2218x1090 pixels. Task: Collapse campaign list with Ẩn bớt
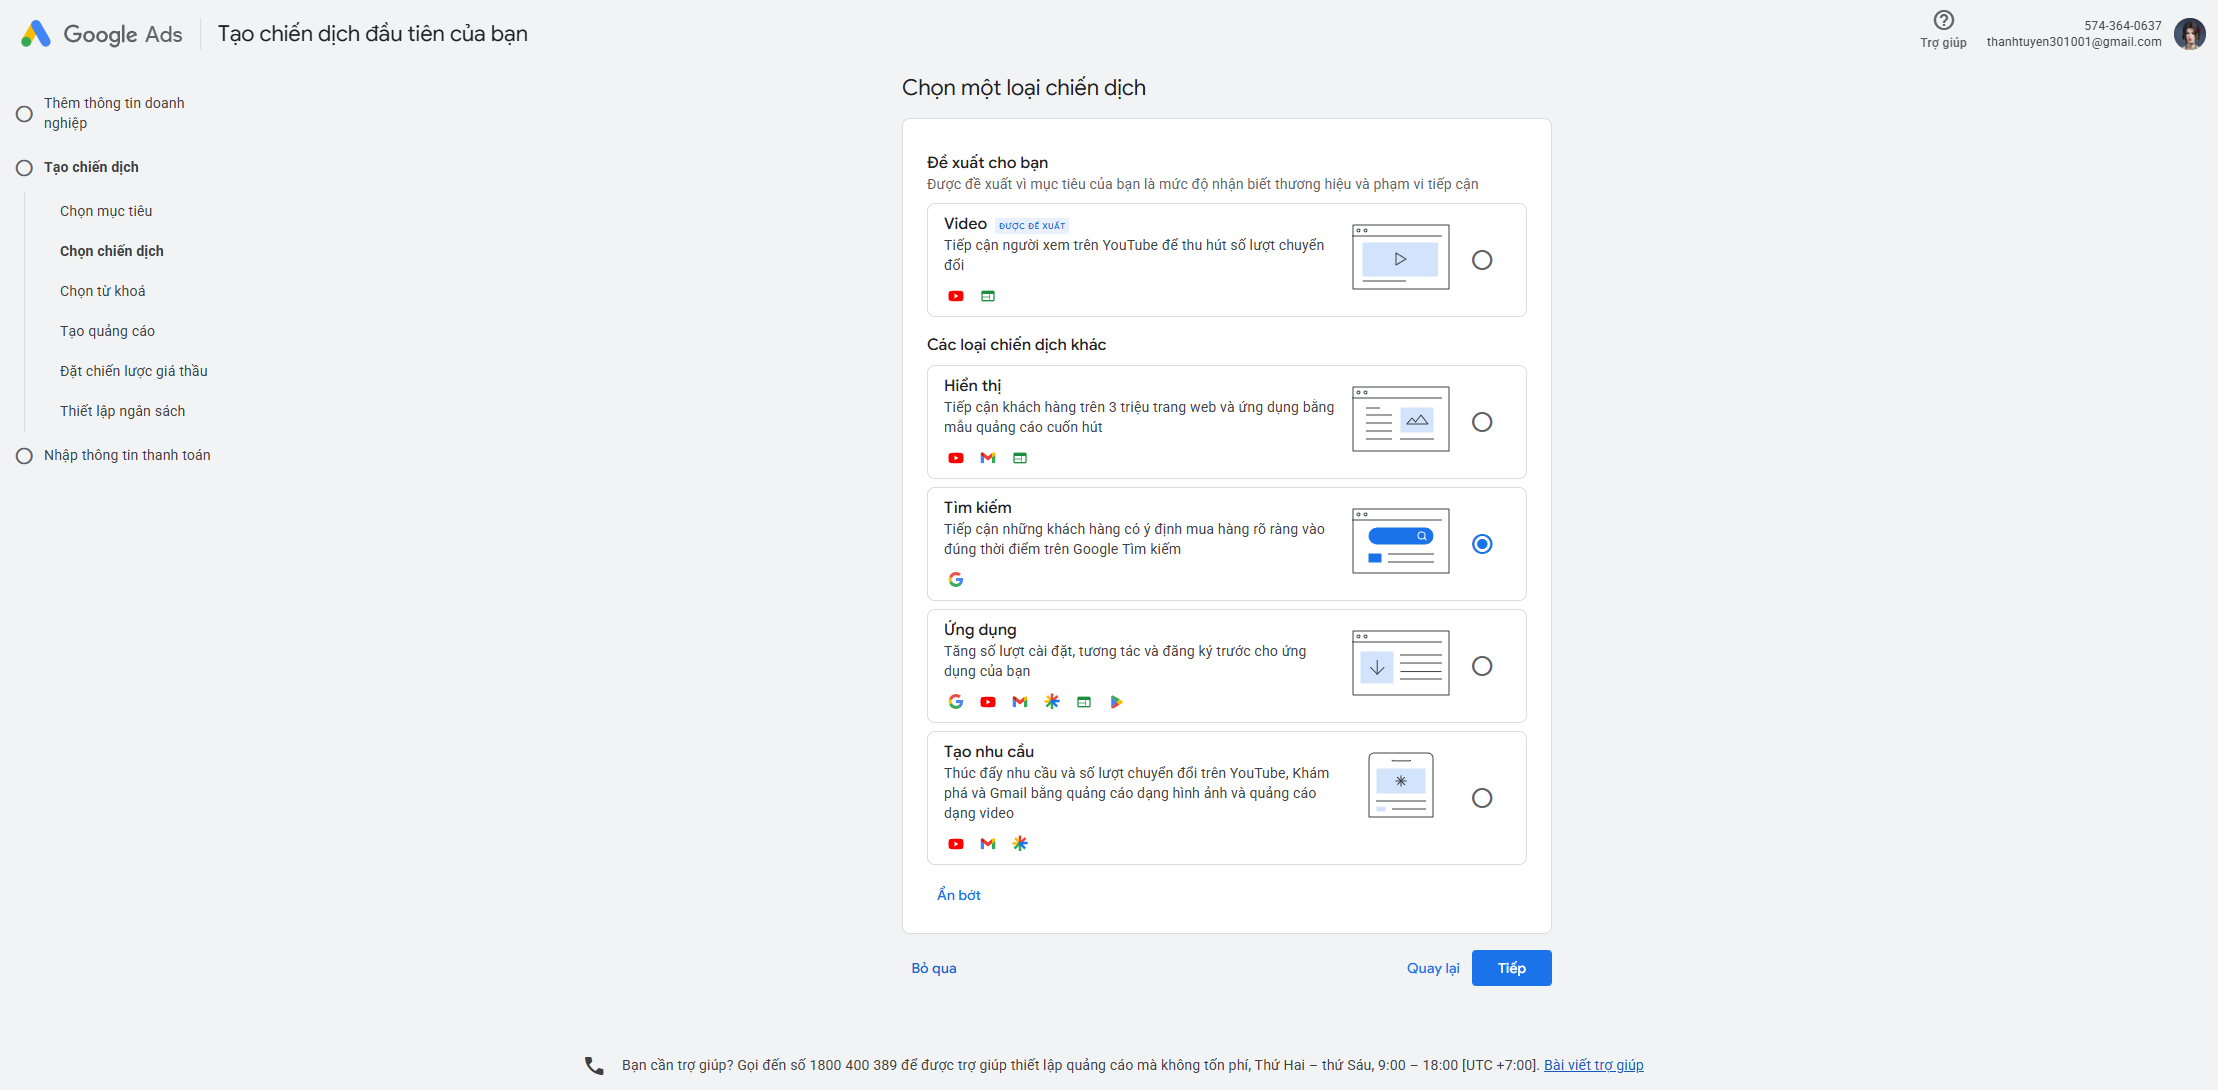(x=958, y=895)
